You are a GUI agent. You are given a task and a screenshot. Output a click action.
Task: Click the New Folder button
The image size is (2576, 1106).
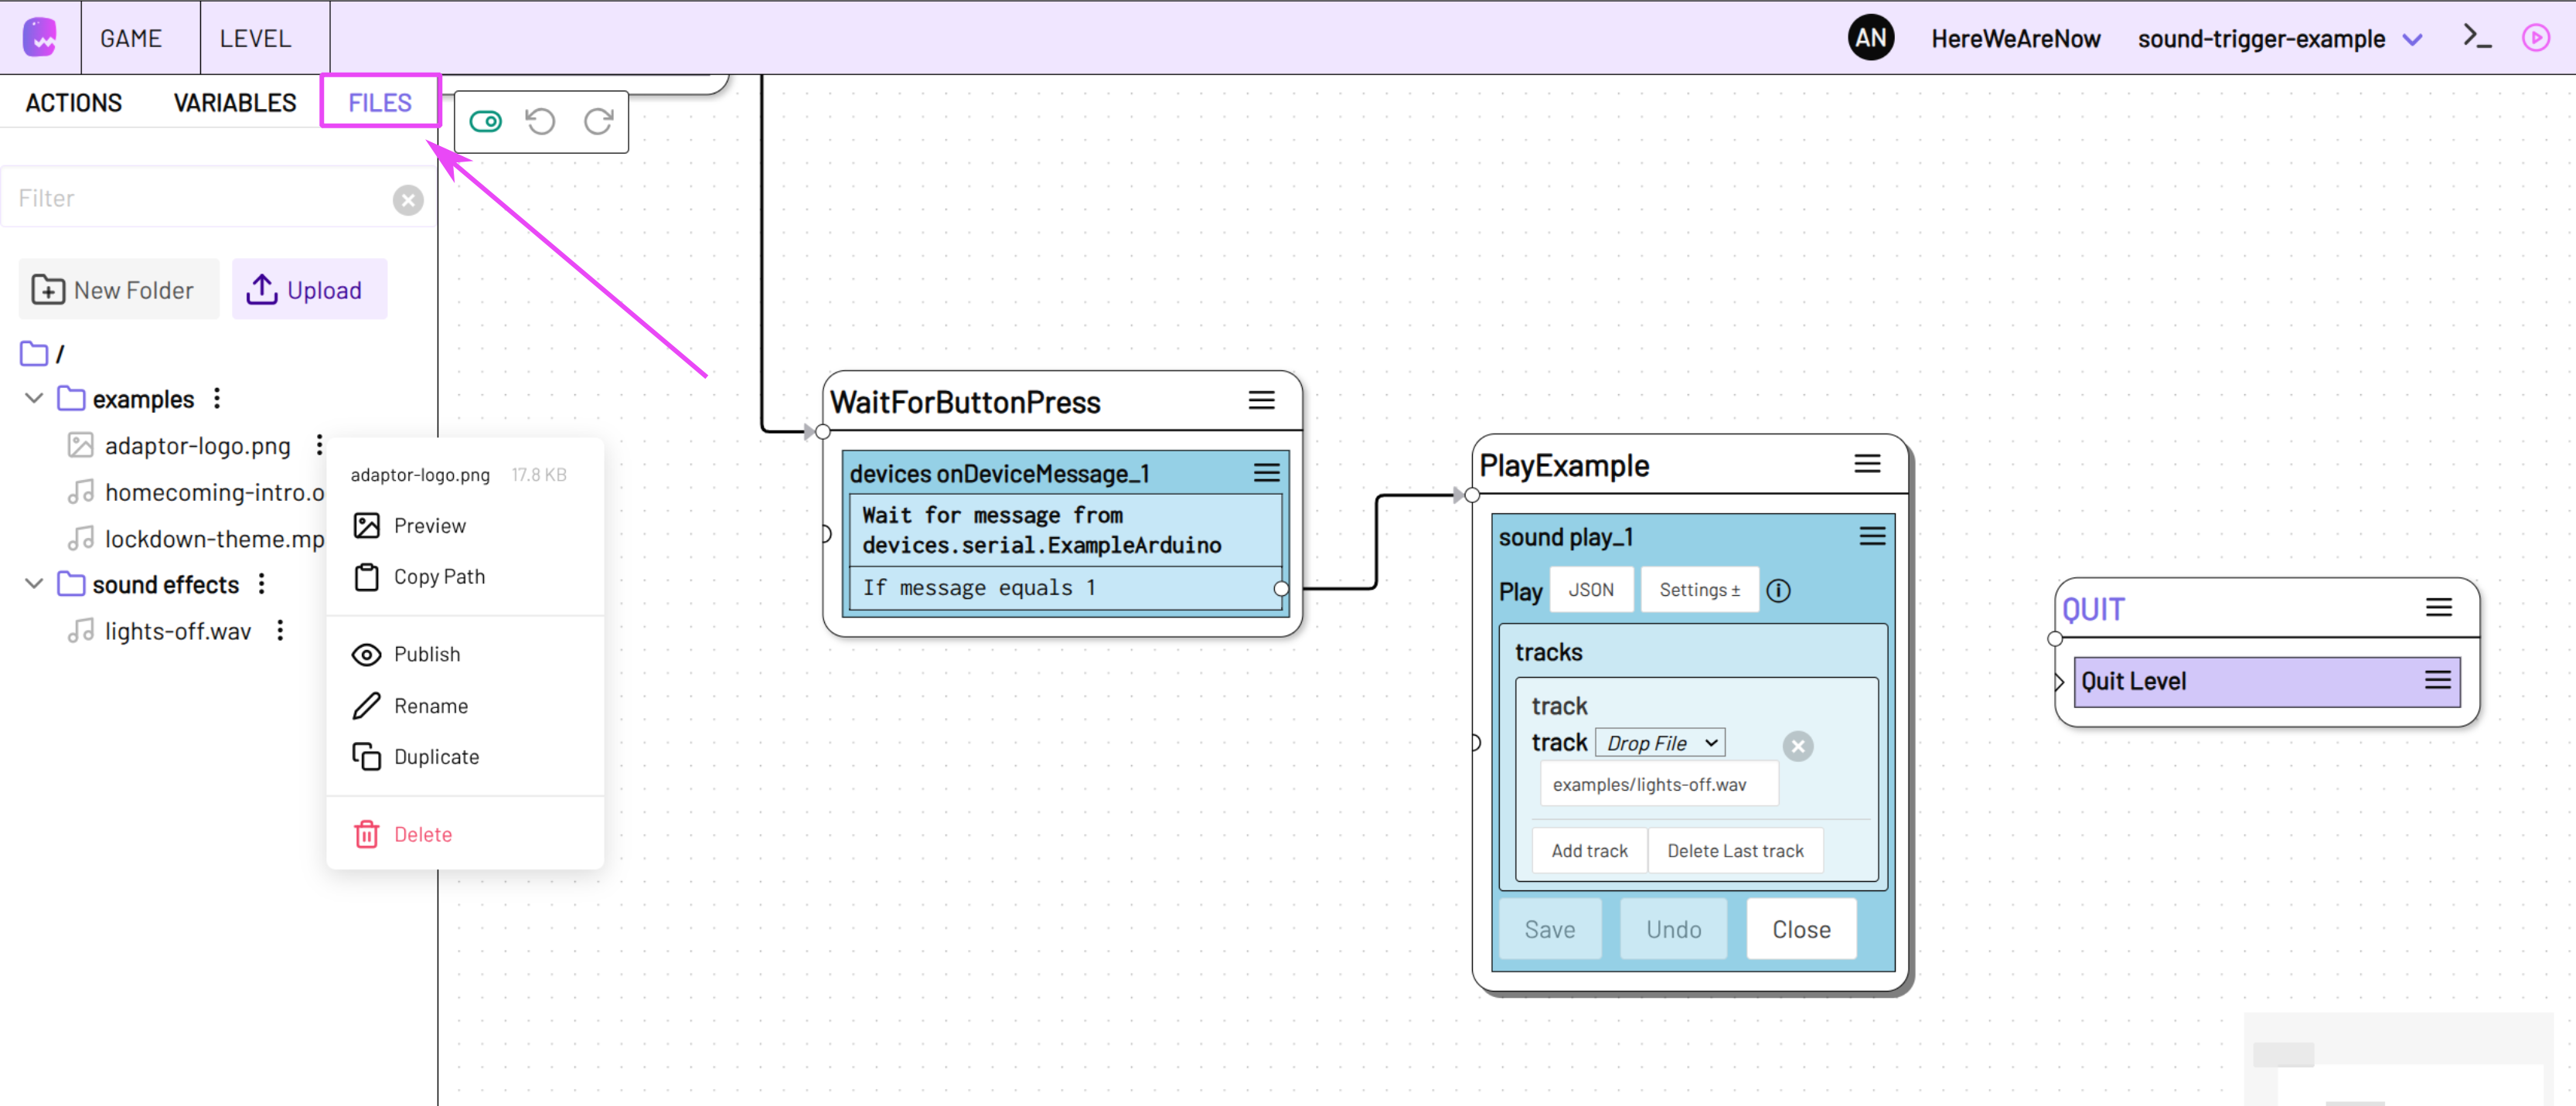118,290
